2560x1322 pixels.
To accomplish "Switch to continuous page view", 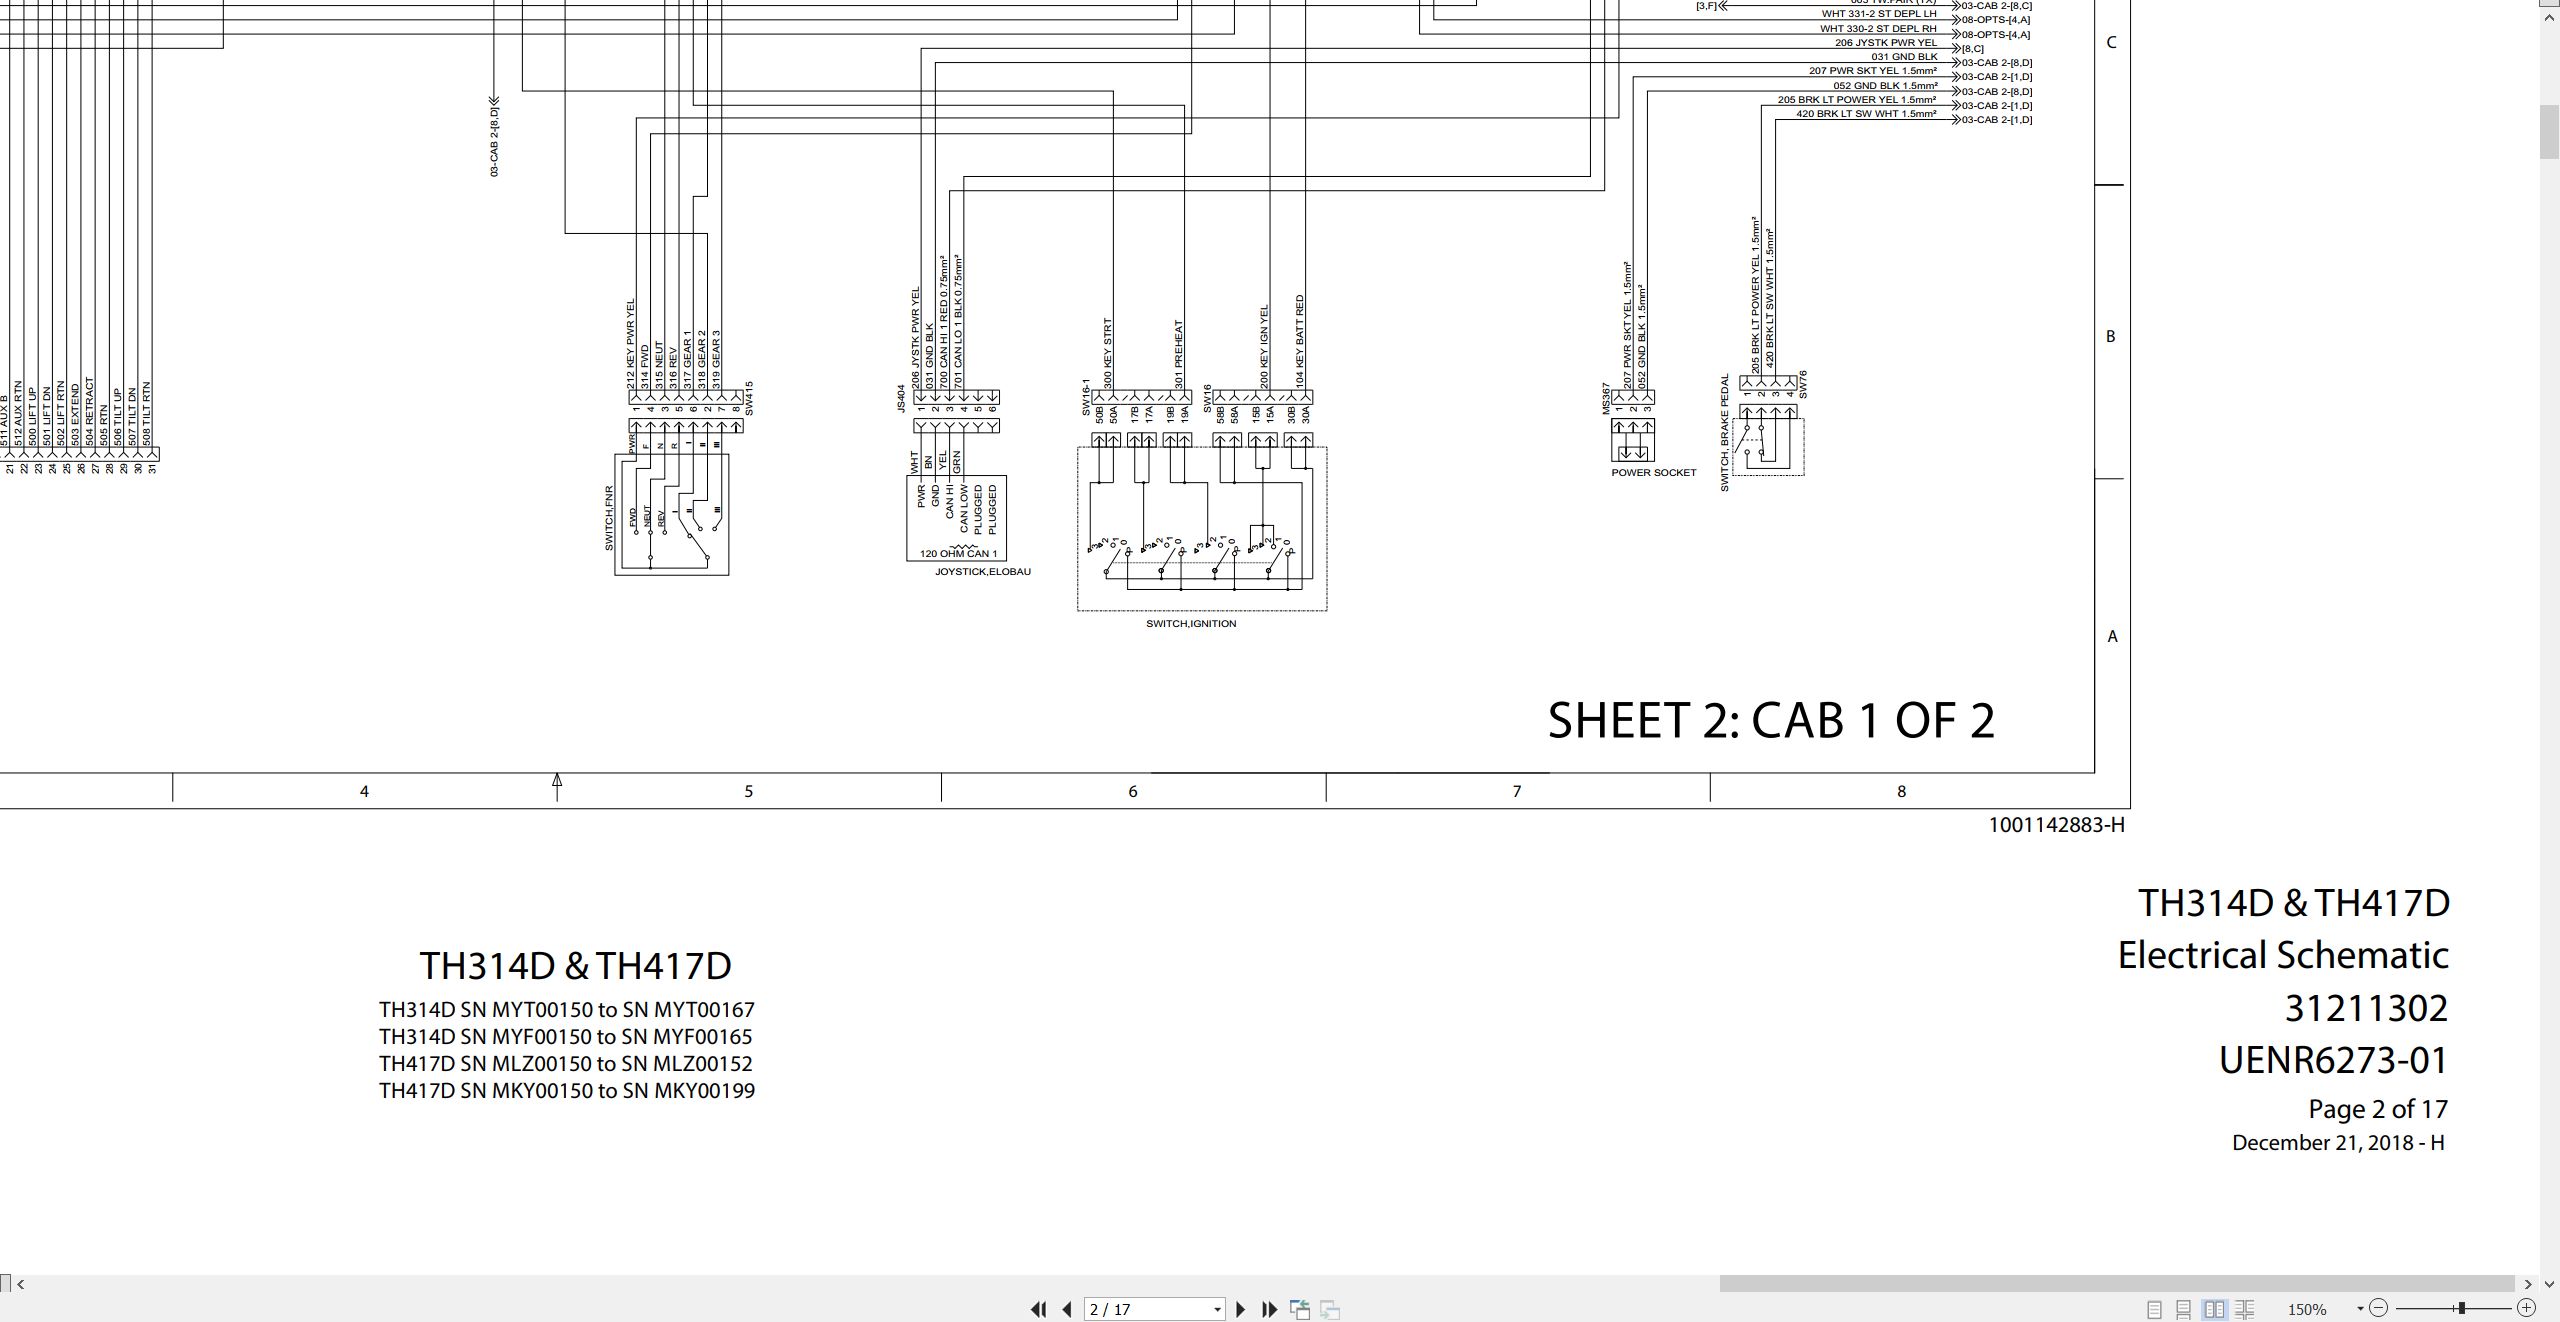I will pos(2184,1309).
